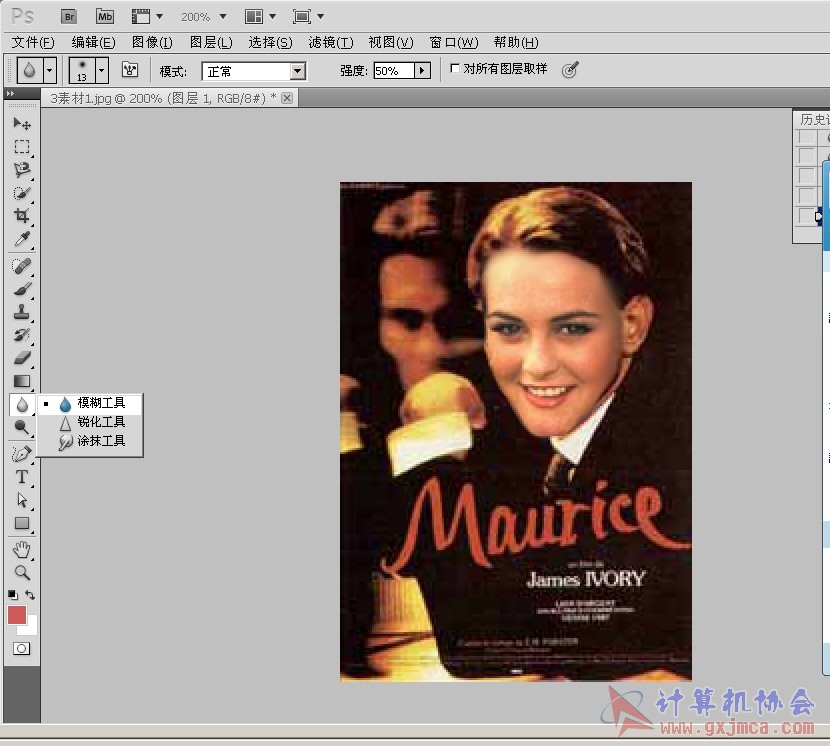The width and height of the screenshot is (830, 746).
Task: Click the 强度 value field showing 50%
Action: click(393, 70)
